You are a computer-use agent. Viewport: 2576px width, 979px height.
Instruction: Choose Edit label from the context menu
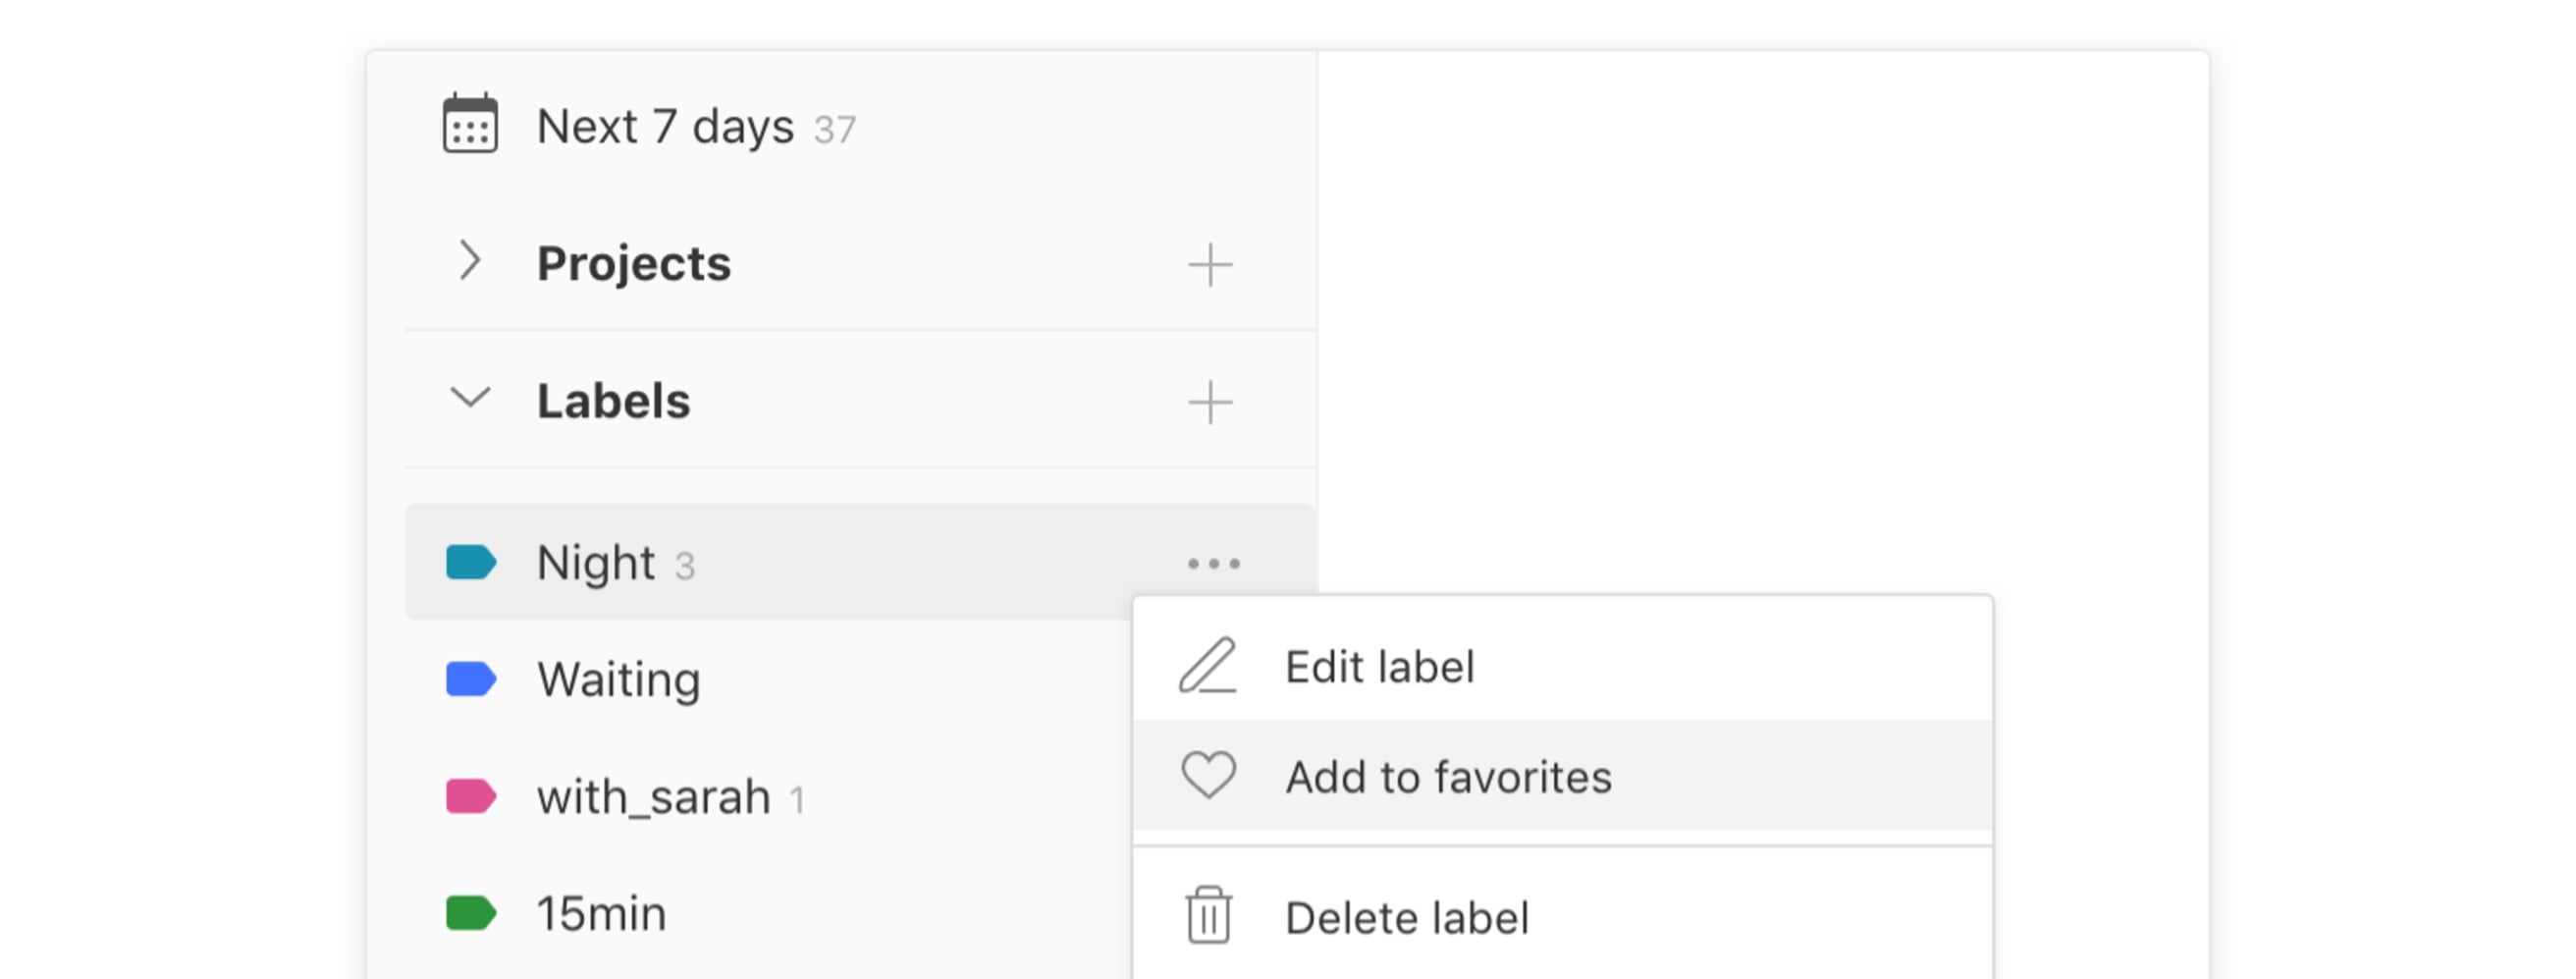(1380, 666)
